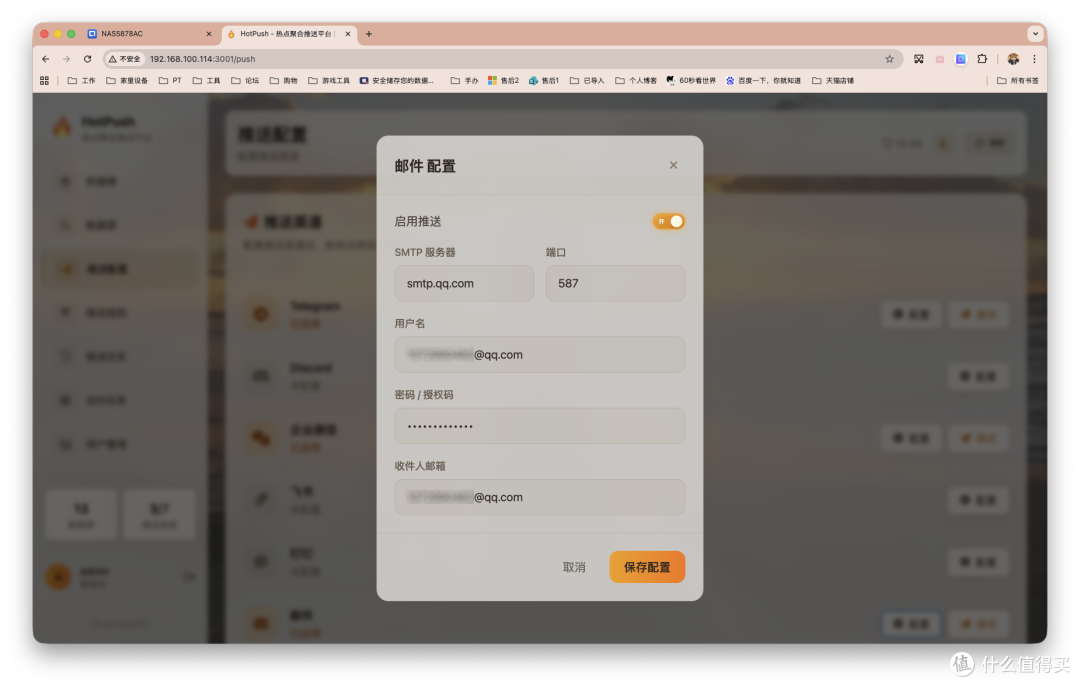The height and width of the screenshot is (687, 1080).
Task: Open the 个人博客 bookmark folder
Action: point(636,81)
